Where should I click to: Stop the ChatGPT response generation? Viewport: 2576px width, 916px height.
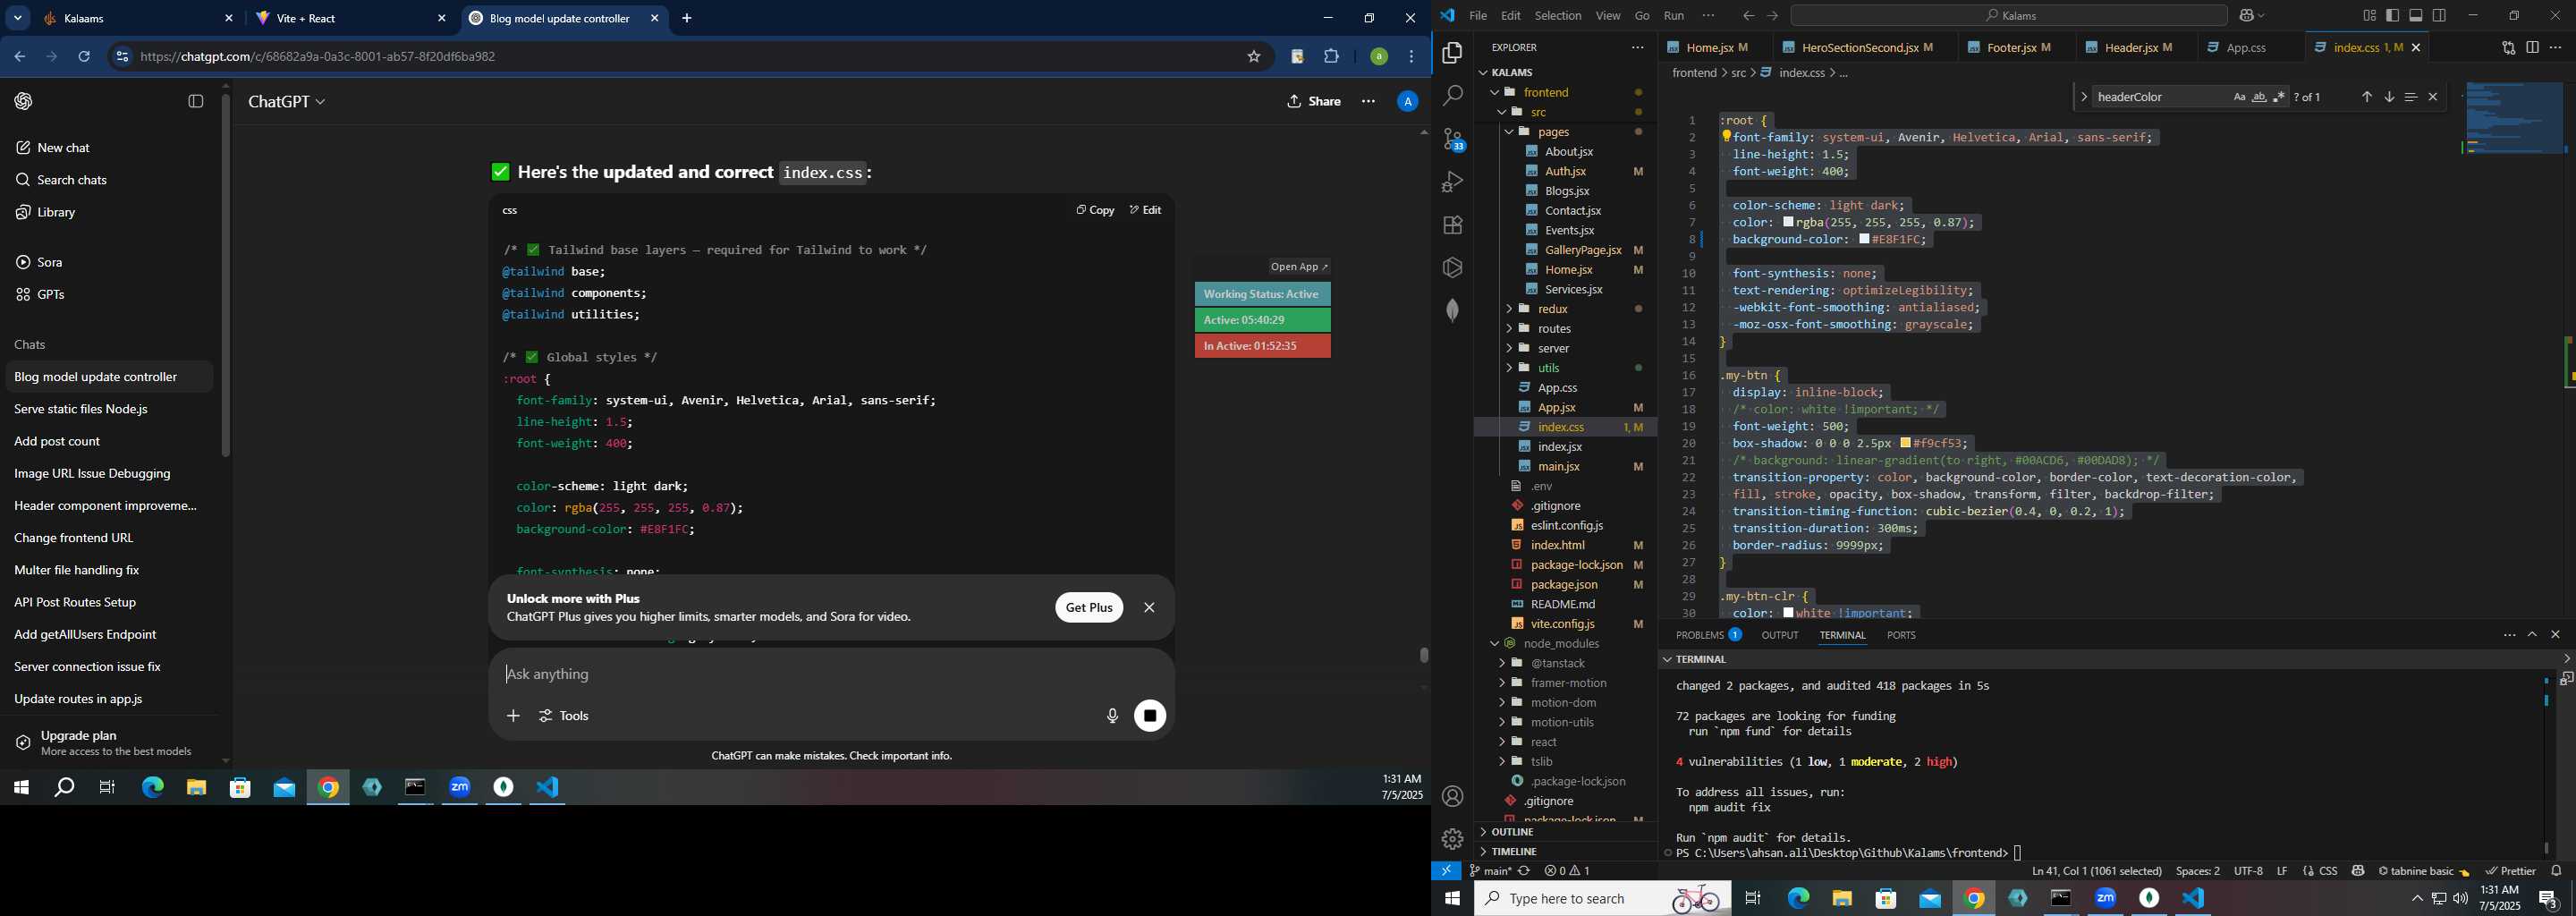click(x=1150, y=716)
